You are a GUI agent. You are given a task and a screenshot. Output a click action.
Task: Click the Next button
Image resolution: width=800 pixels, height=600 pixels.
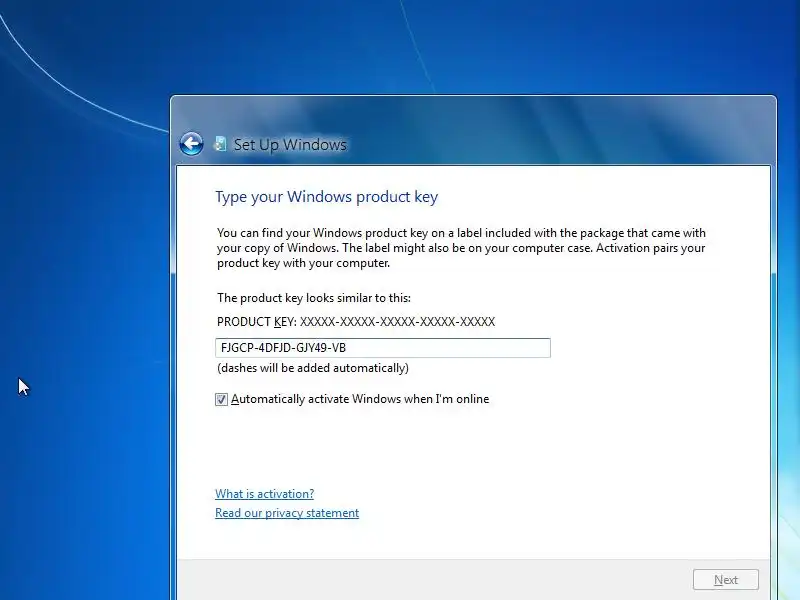click(x=726, y=580)
